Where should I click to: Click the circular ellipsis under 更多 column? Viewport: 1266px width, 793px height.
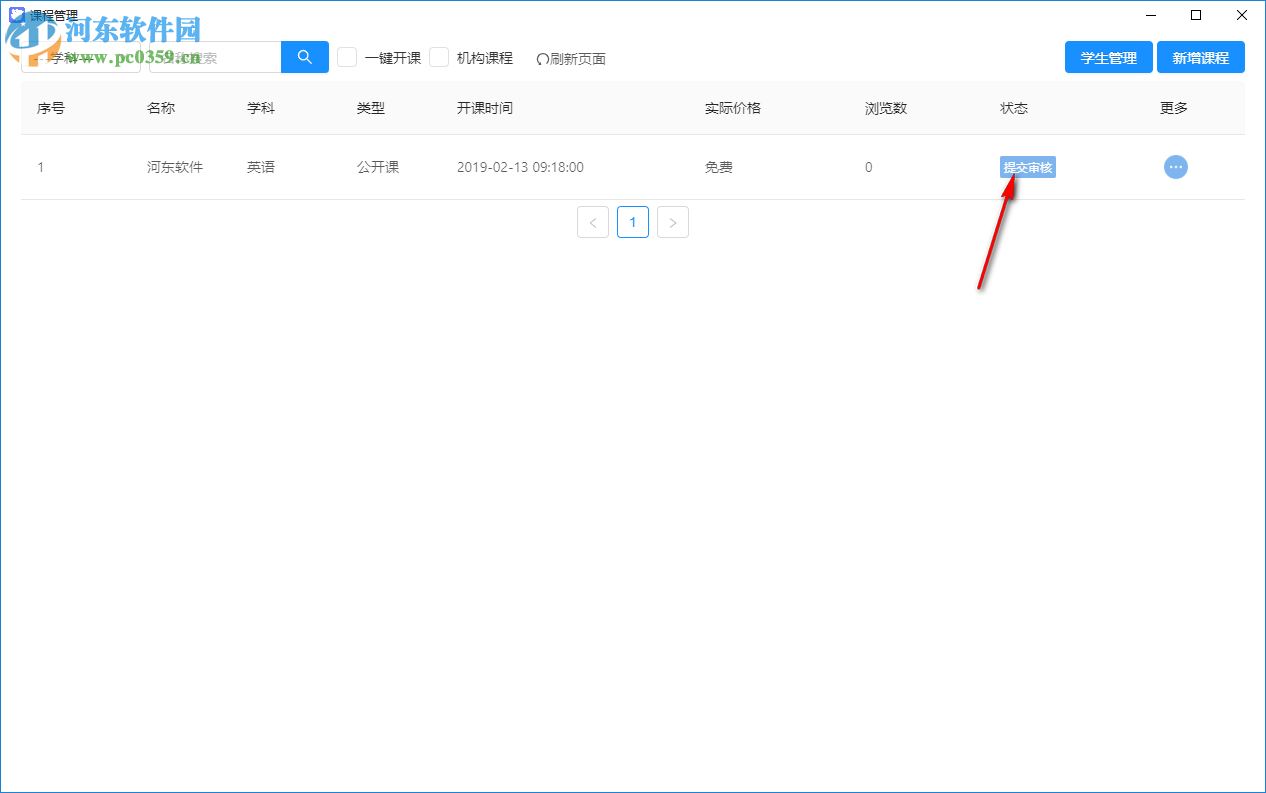(1176, 167)
